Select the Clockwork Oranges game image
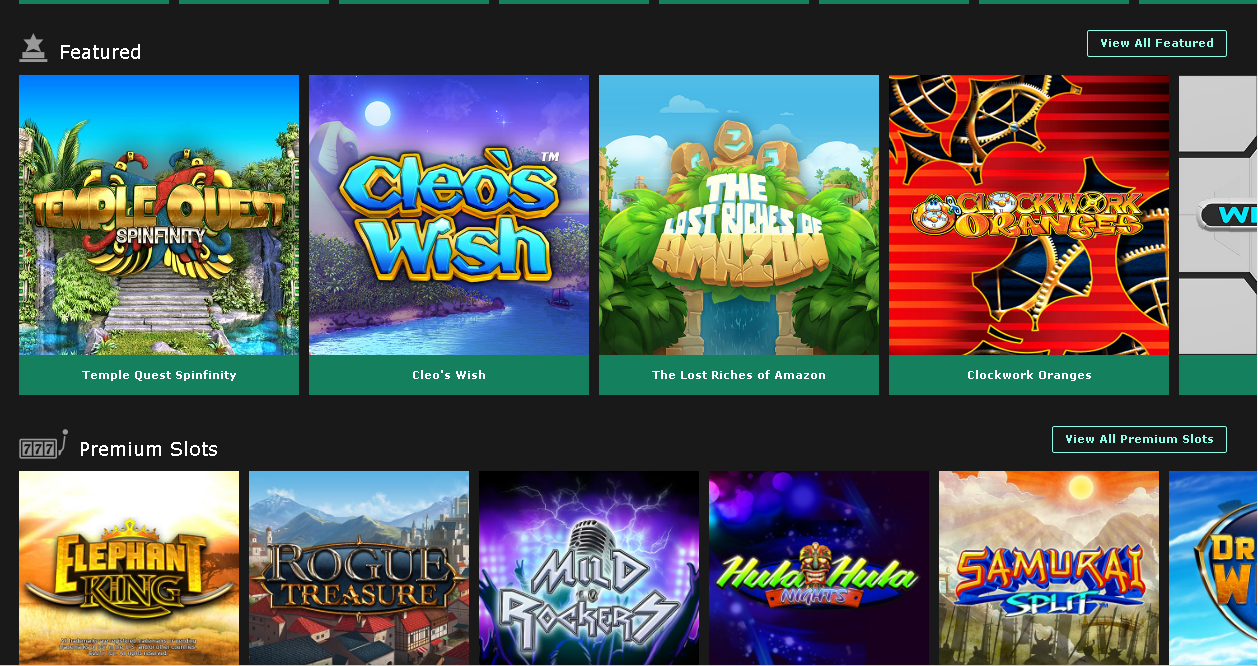 [x=1029, y=215]
